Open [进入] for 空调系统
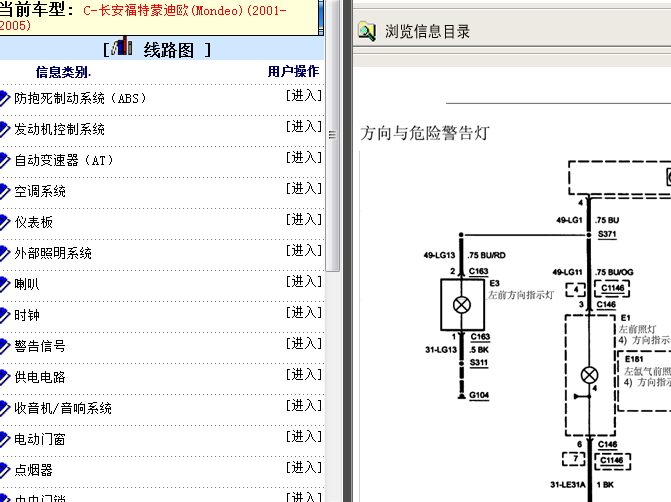This screenshot has width=671, height=502. (x=304, y=188)
